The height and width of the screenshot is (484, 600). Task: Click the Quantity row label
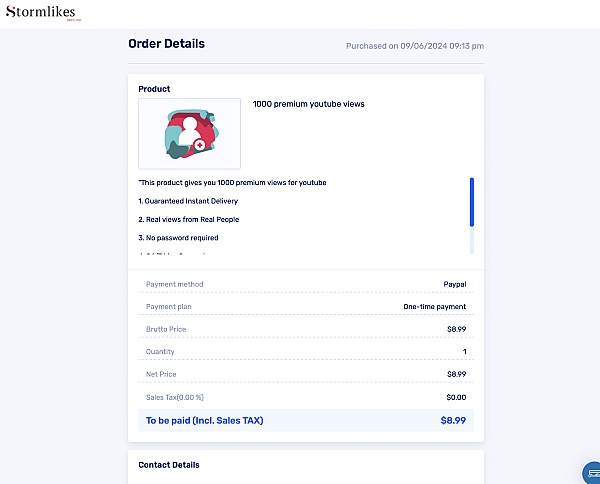pos(160,352)
